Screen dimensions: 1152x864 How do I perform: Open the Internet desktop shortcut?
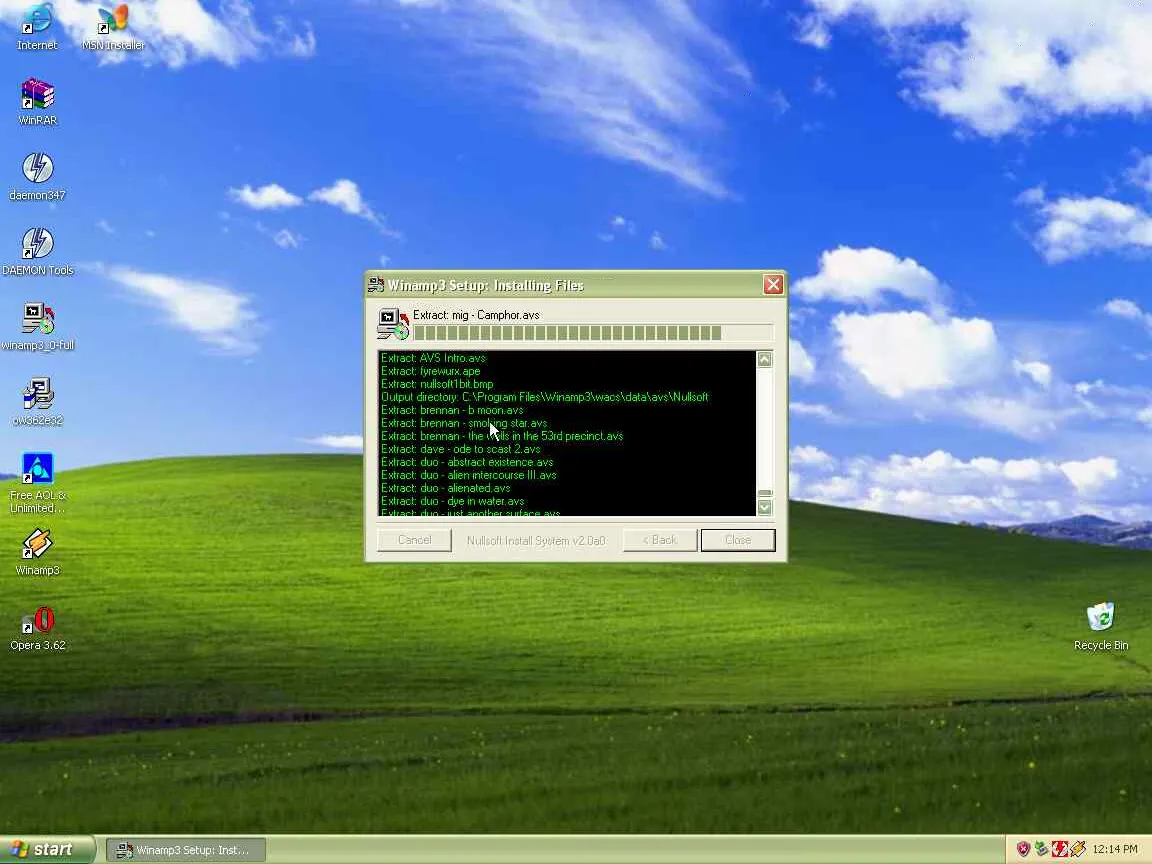[x=37, y=26]
